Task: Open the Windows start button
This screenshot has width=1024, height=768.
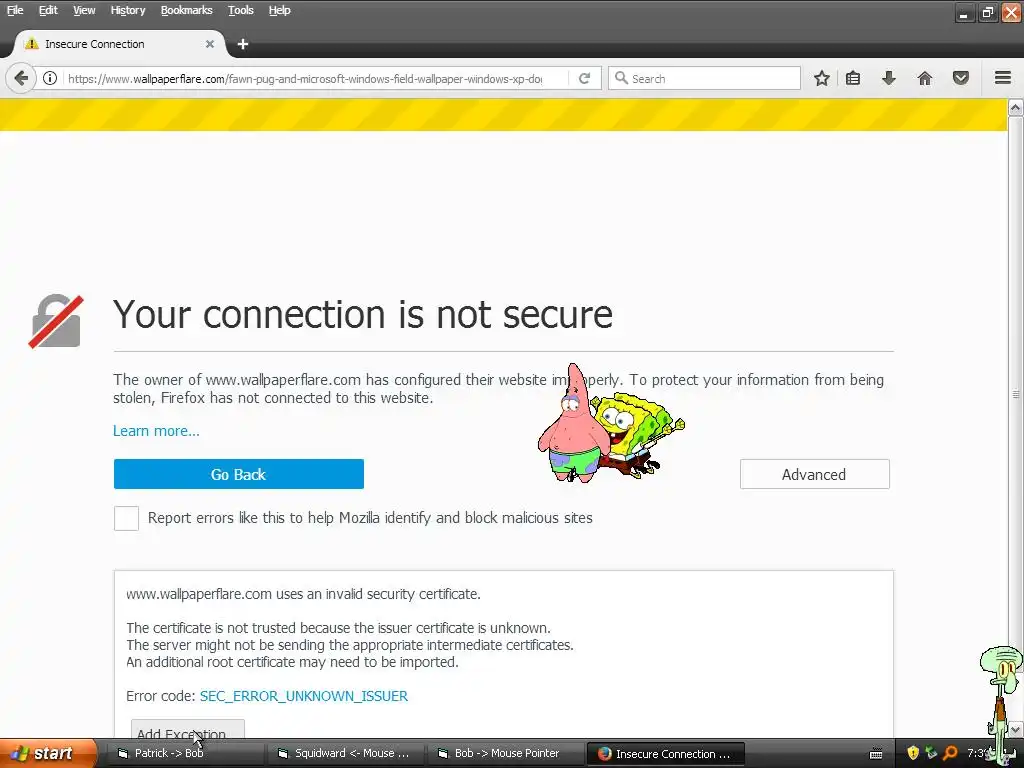Action: click(x=49, y=754)
